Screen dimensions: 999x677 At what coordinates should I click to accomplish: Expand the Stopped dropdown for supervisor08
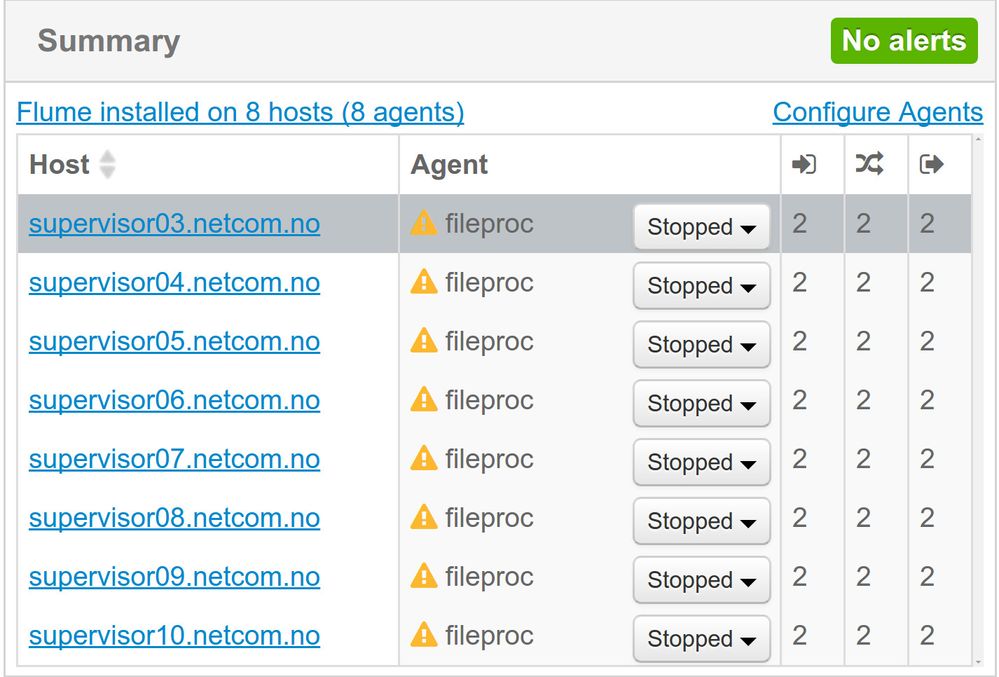pos(701,522)
